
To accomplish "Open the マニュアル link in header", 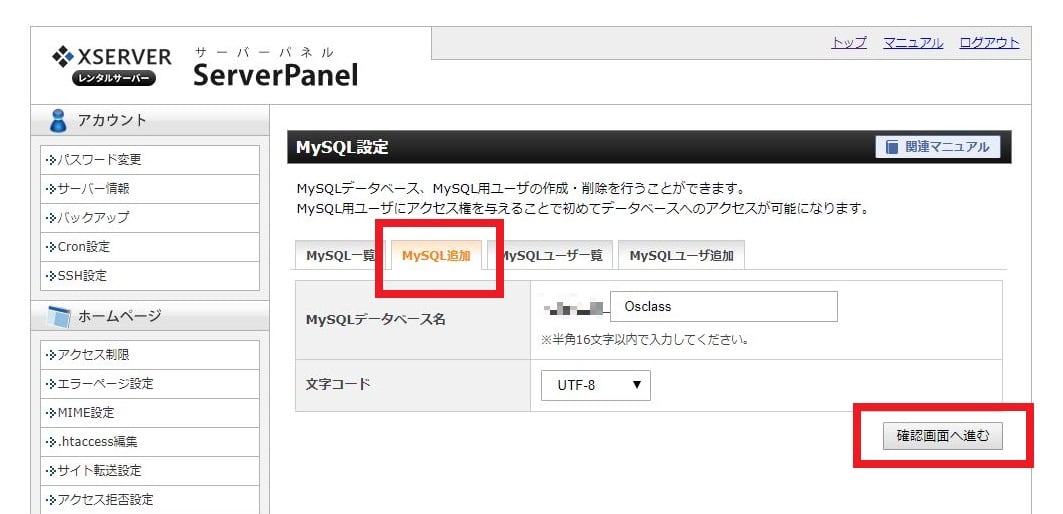I will tap(912, 43).
